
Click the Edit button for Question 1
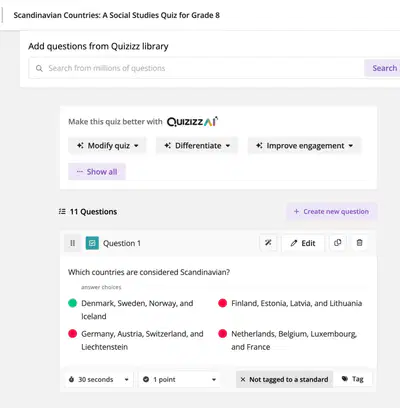303,243
